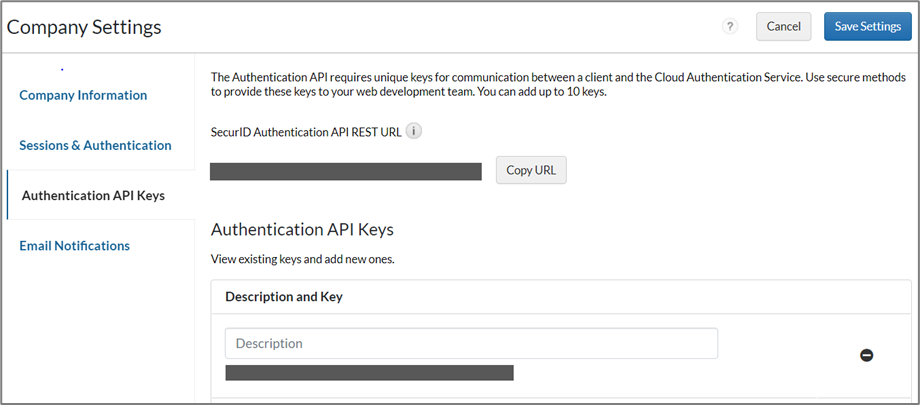Image resolution: width=920 pixels, height=405 pixels.
Task: Remove the API key with minus icon
Action: 867,355
